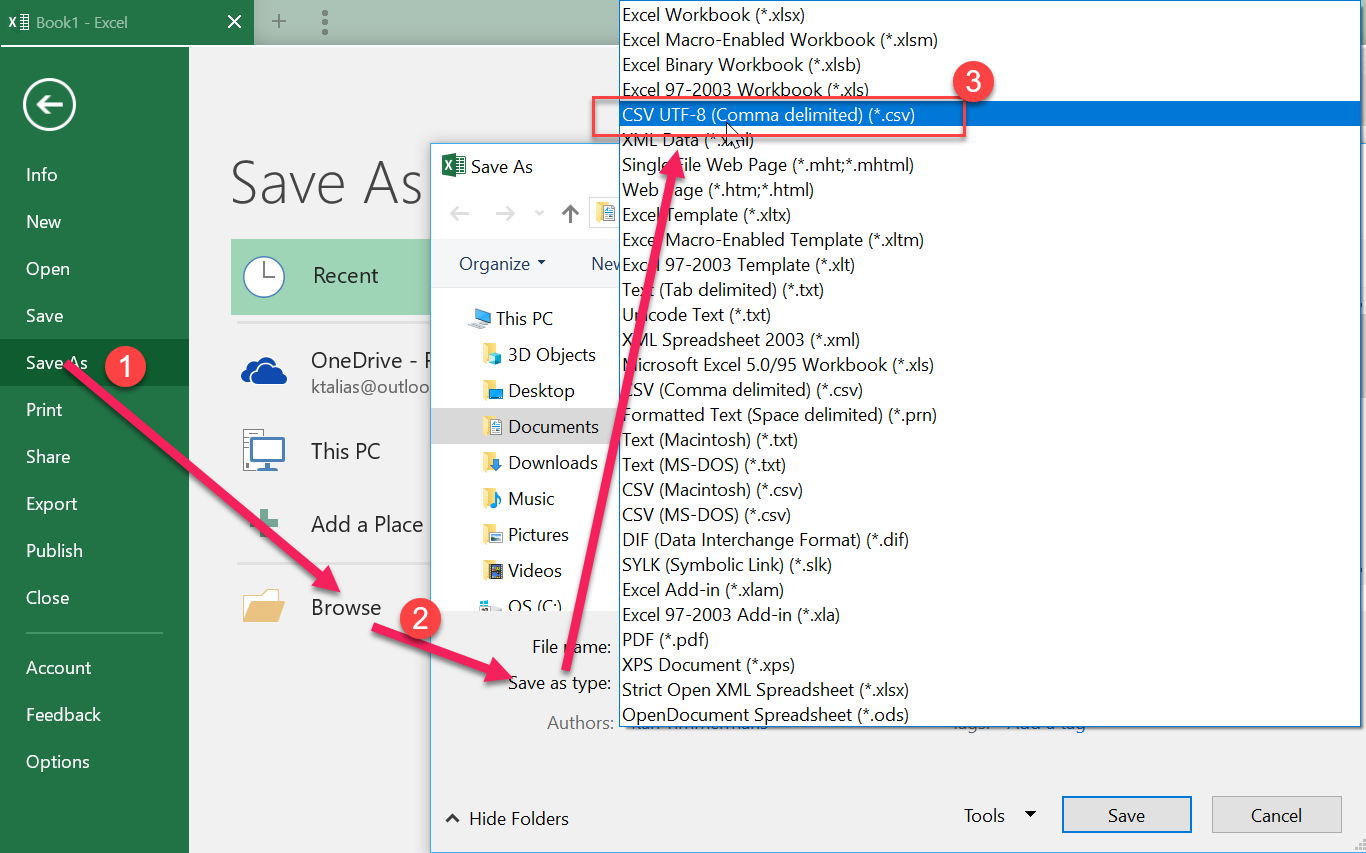Select Downloads folder in navigation tree
This screenshot has height=853, width=1366.
552,463
